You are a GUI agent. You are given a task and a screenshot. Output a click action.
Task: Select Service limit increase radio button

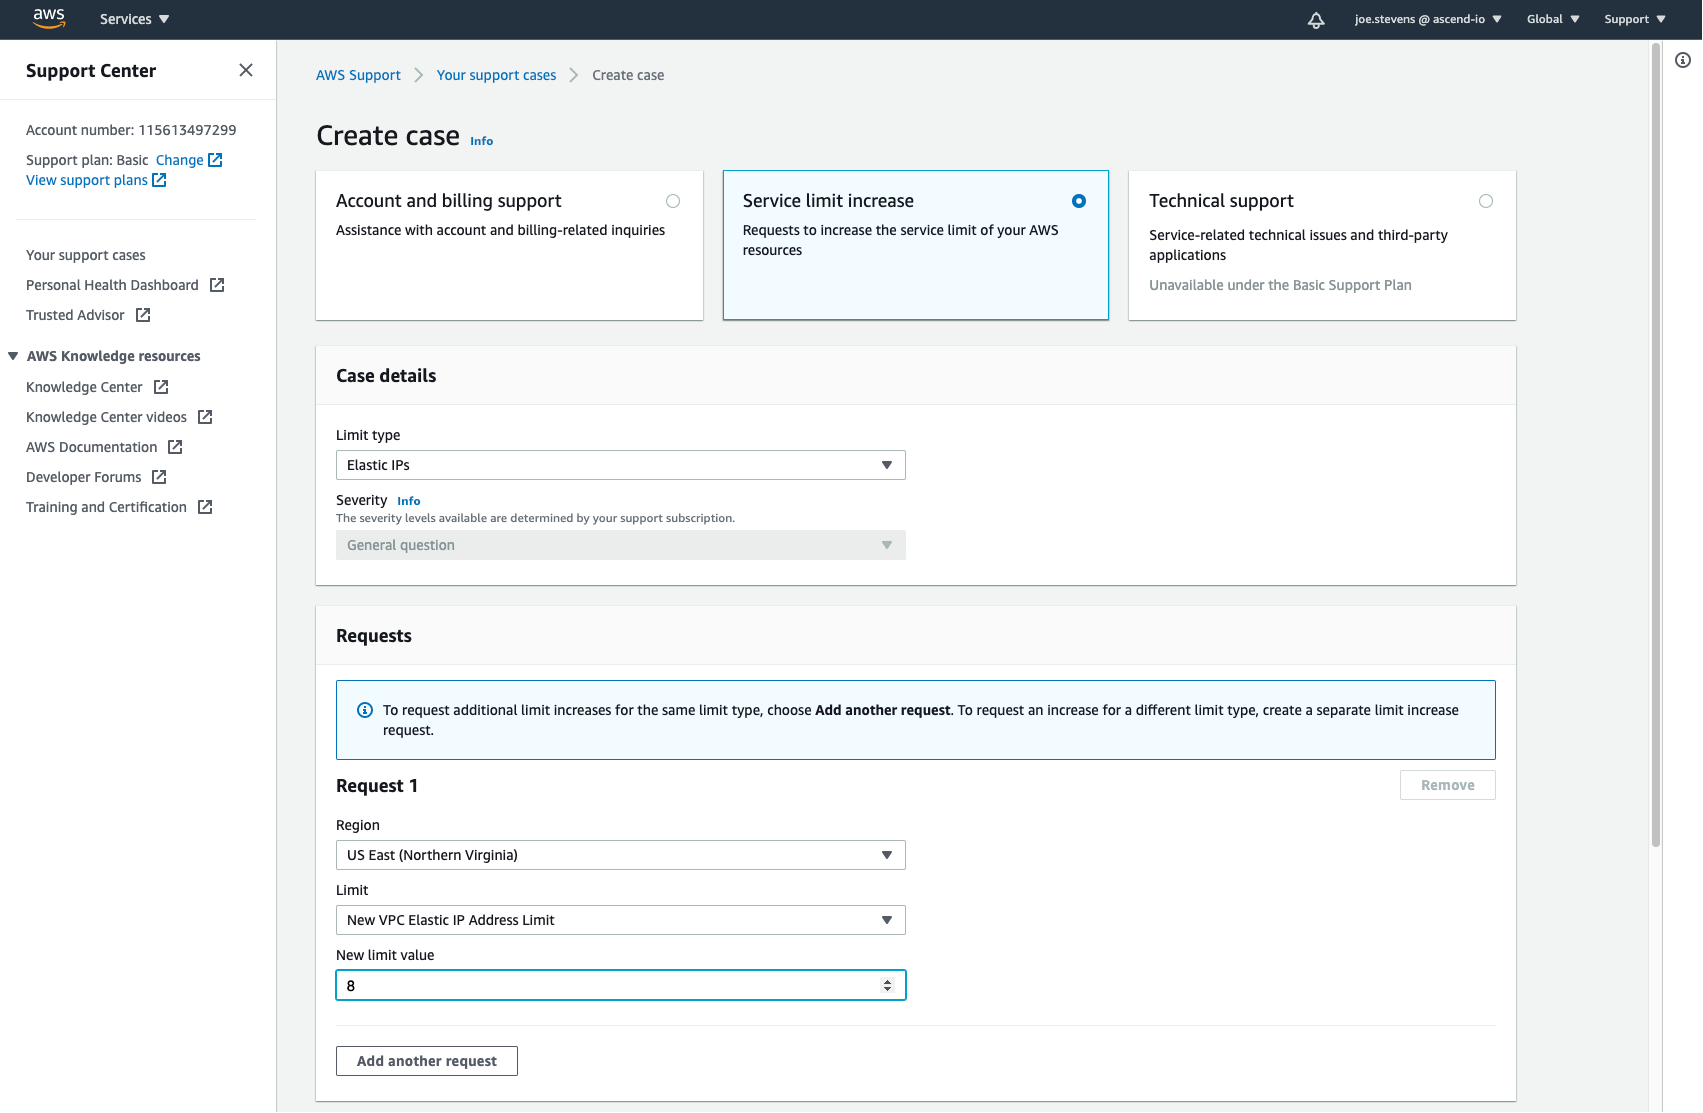click(x=1079, y=201)
